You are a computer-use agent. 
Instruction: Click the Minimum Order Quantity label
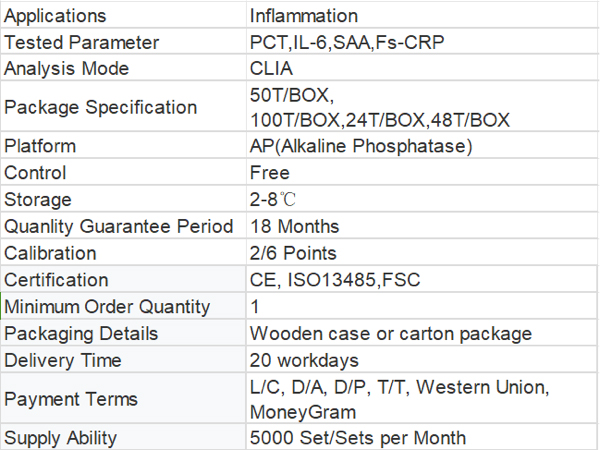coord(108,307)
